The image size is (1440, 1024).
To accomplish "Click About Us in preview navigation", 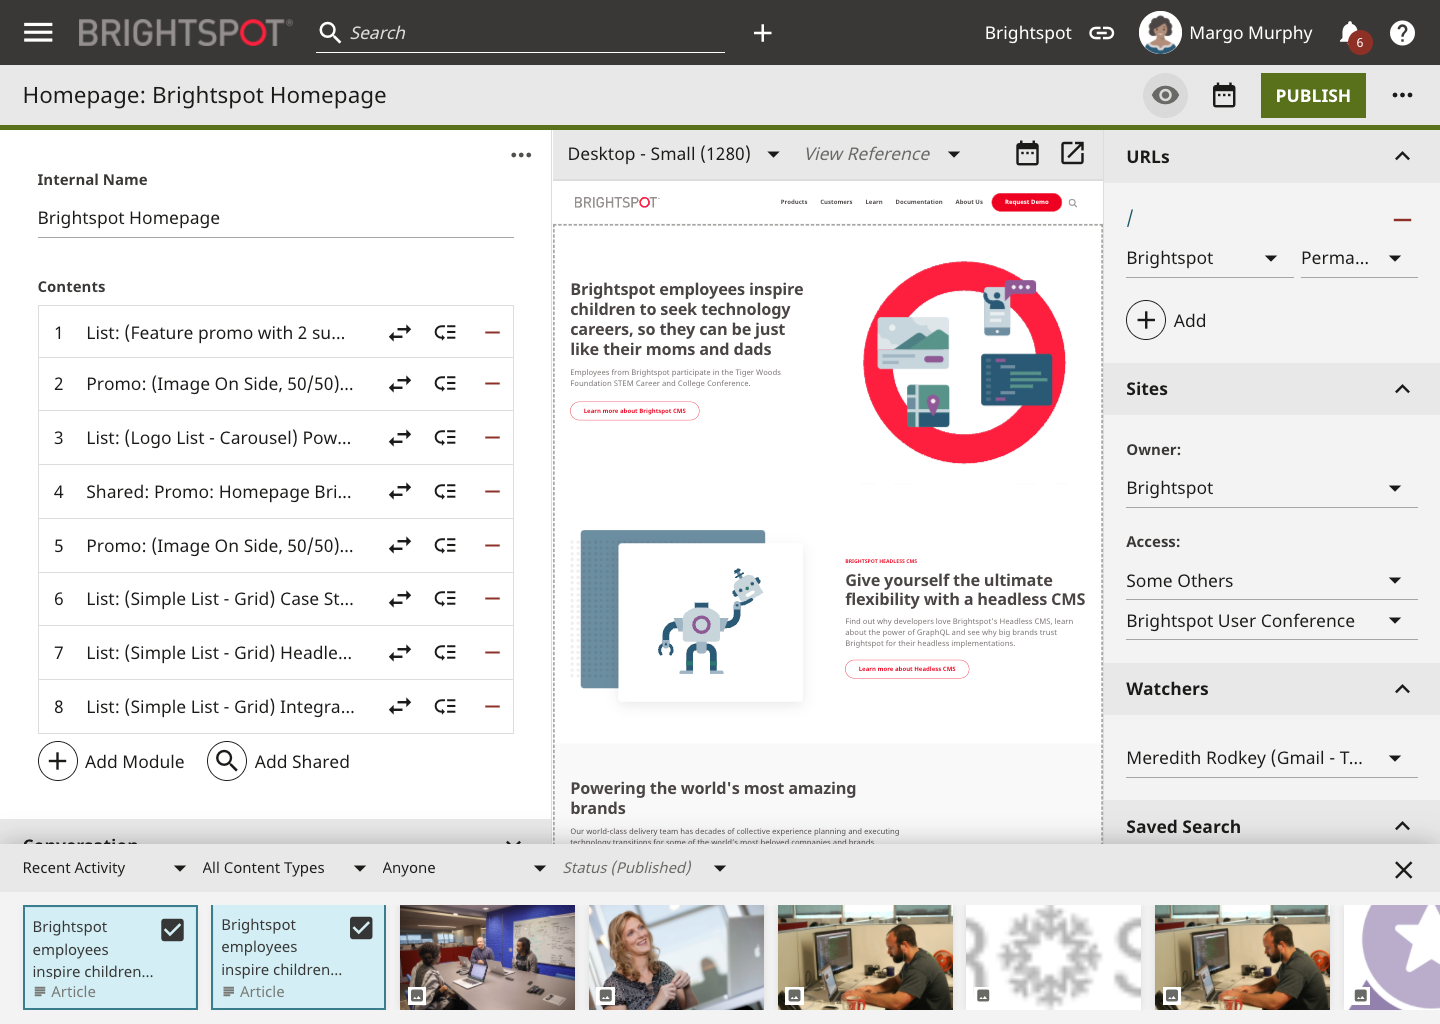I will 969,202.
